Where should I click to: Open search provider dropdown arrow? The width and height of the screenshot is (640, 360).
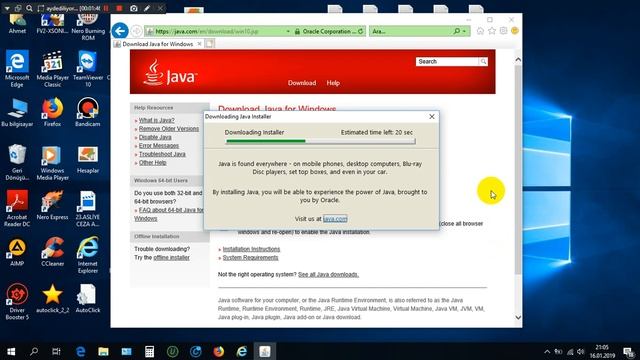pyautogui.click(x=464, y=31)
